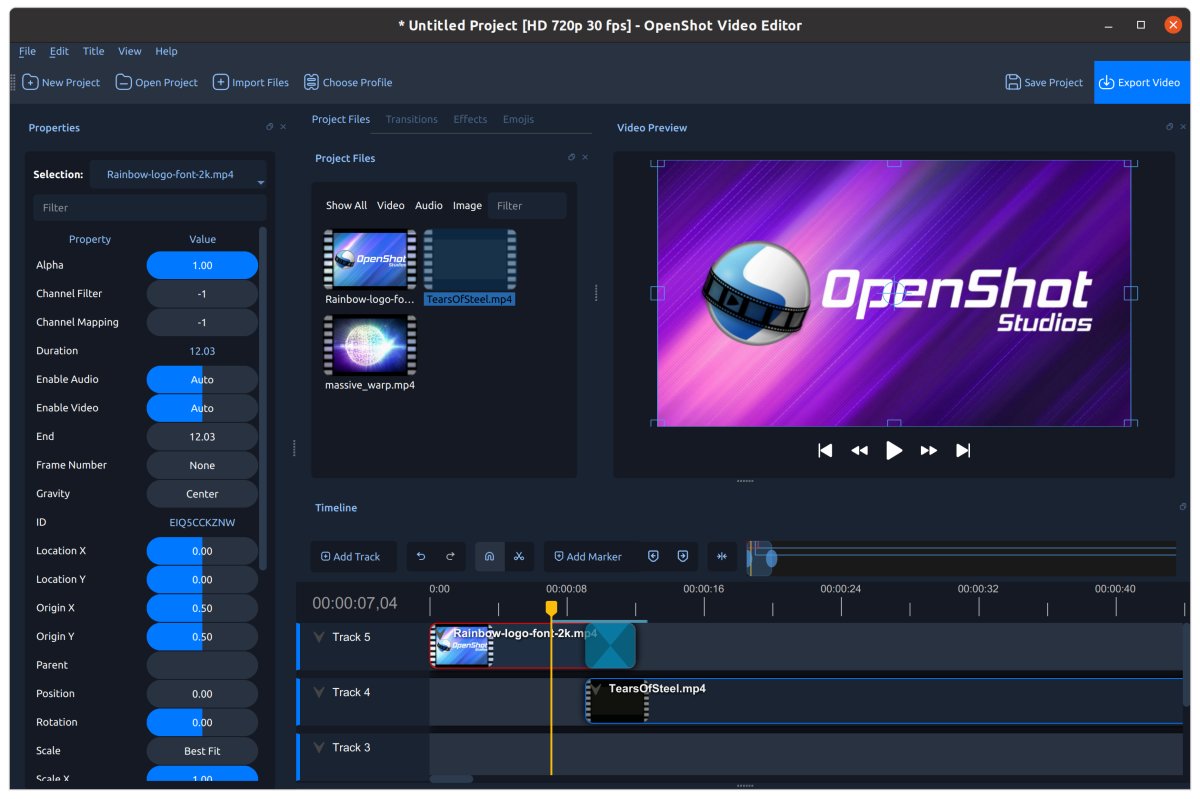Center the timeline on the playhead
This screenshot has height=799, width=1200.
pos(721,556)
